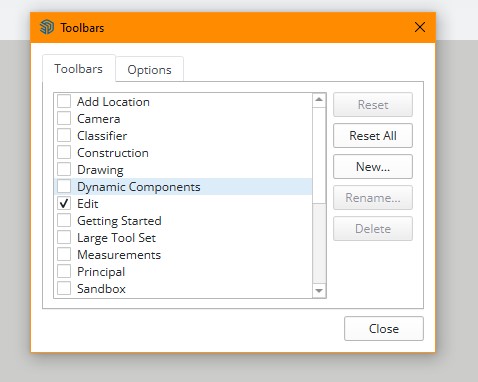Check the Principal toolbar checkbox

point(64,271)
